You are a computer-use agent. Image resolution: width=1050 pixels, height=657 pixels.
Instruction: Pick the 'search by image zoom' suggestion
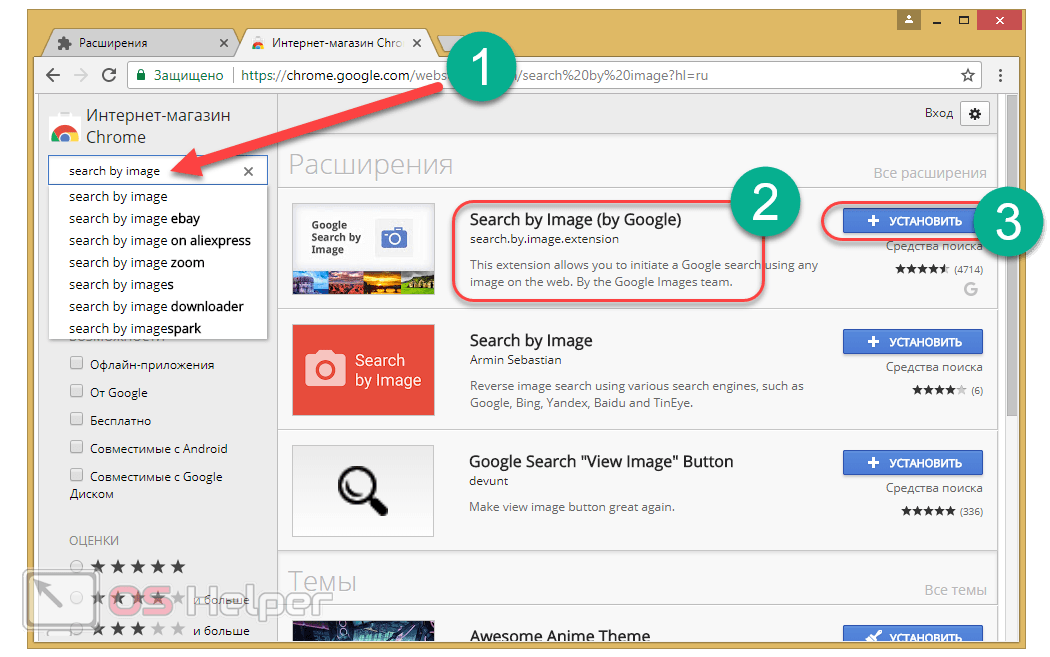click(x=136, y=262)
